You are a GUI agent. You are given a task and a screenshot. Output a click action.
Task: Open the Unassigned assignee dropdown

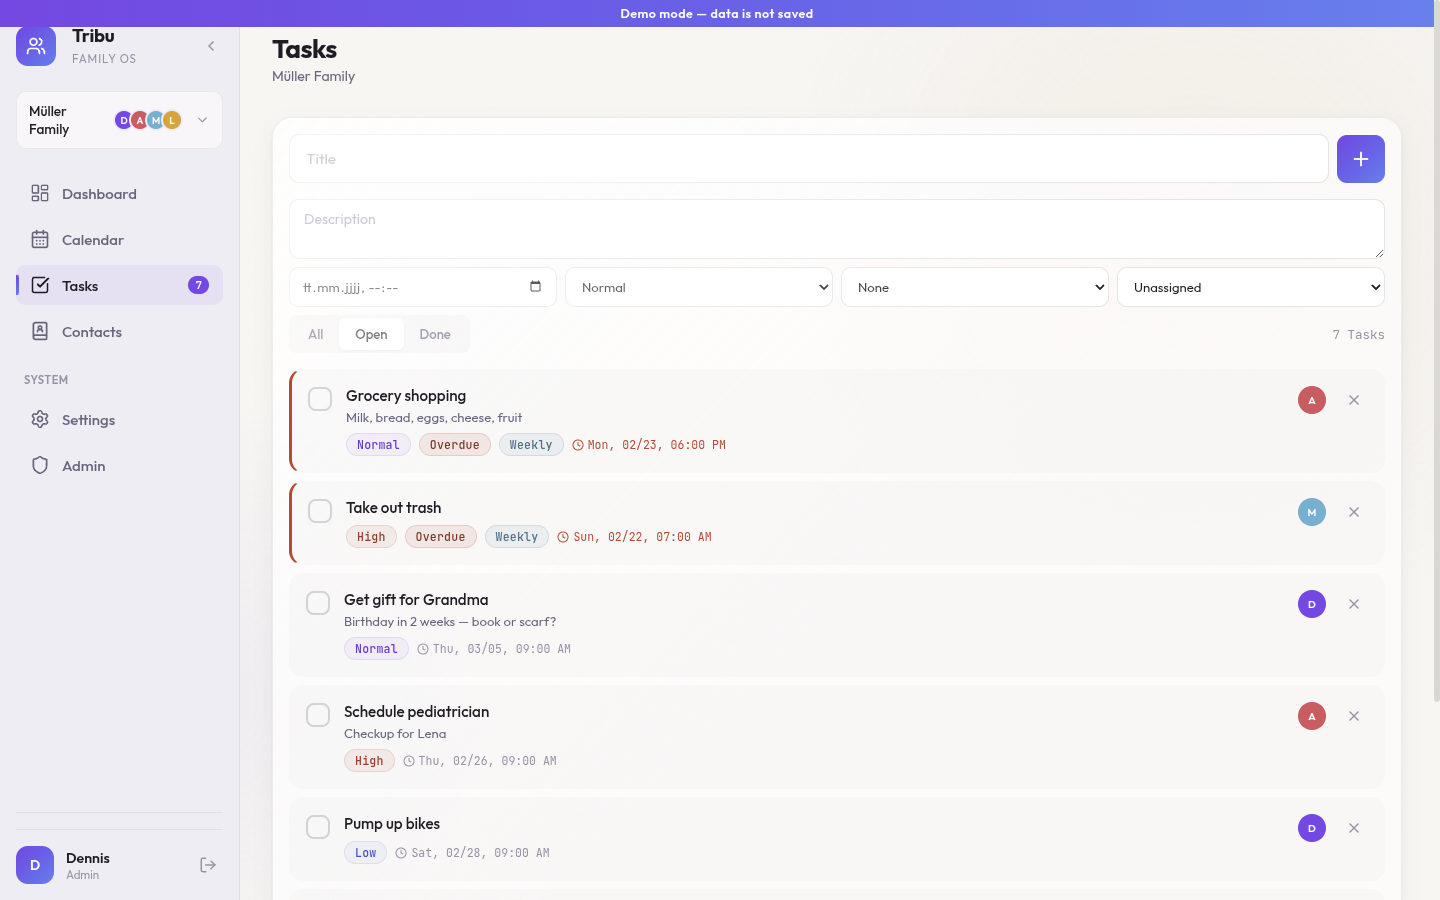click(x=1250, y=287)
